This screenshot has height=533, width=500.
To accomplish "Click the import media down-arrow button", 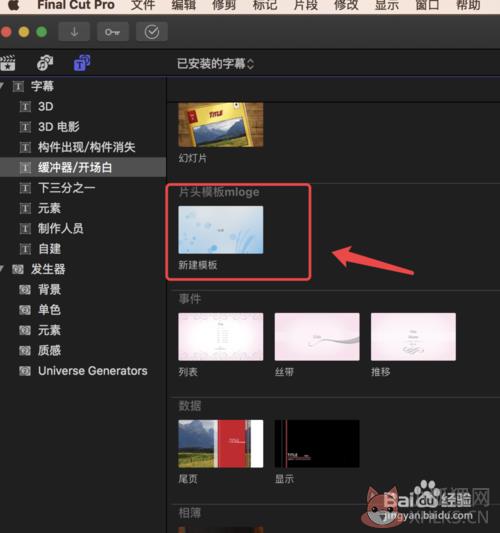I will [74, 32].
